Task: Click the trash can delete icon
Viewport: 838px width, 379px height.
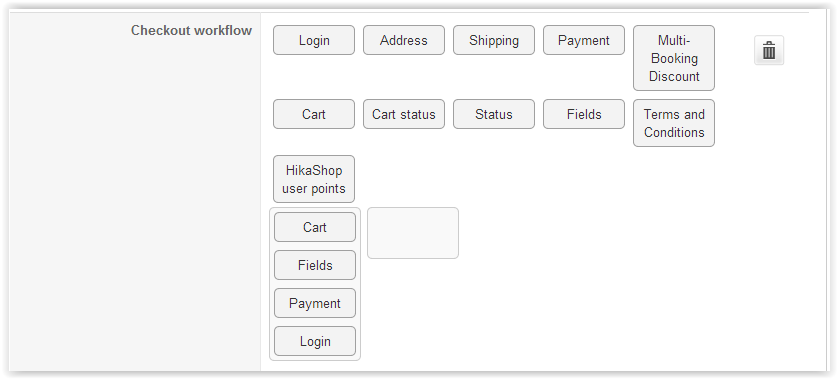Action: pos(769,50)
